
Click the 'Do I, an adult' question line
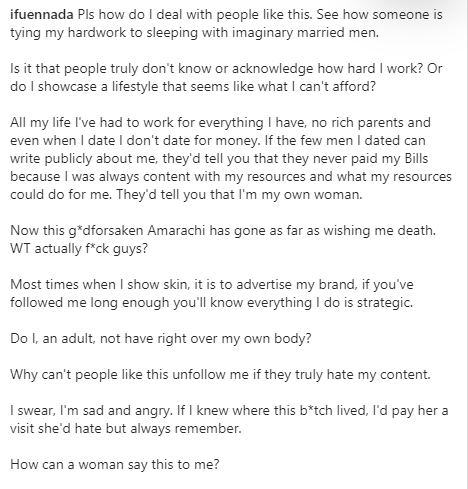(x=161, y=339)
